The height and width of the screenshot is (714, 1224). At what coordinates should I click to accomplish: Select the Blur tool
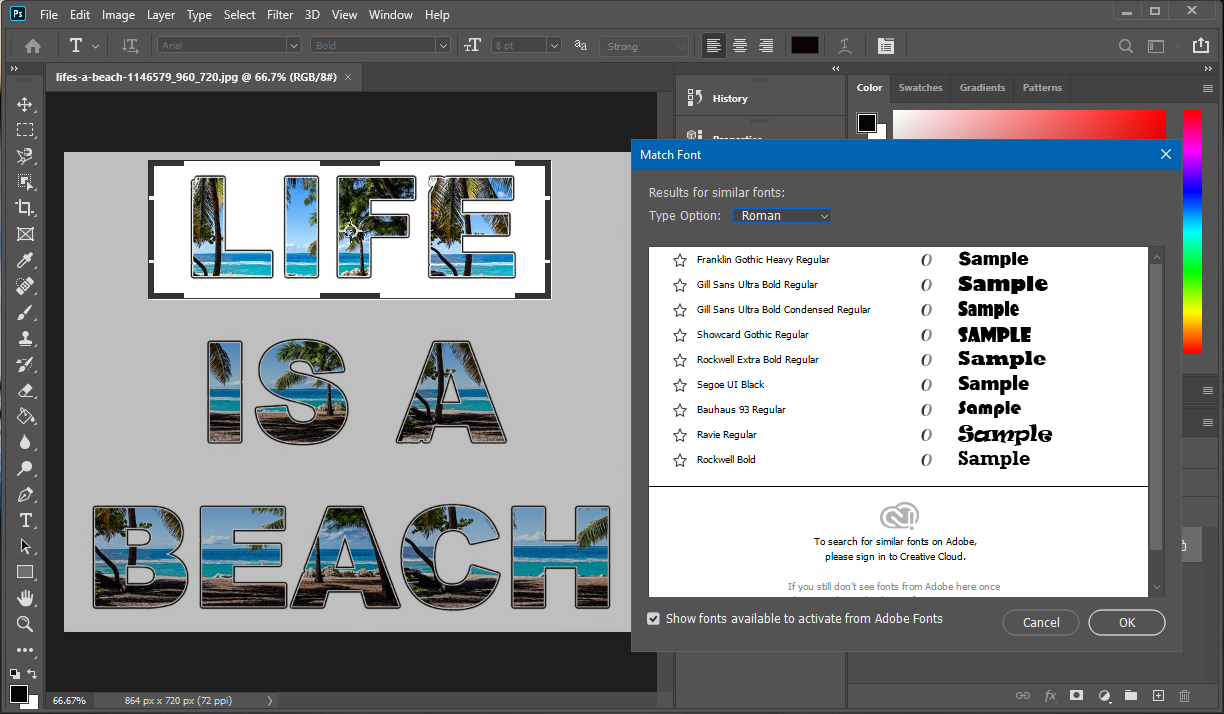click(25, 442)
